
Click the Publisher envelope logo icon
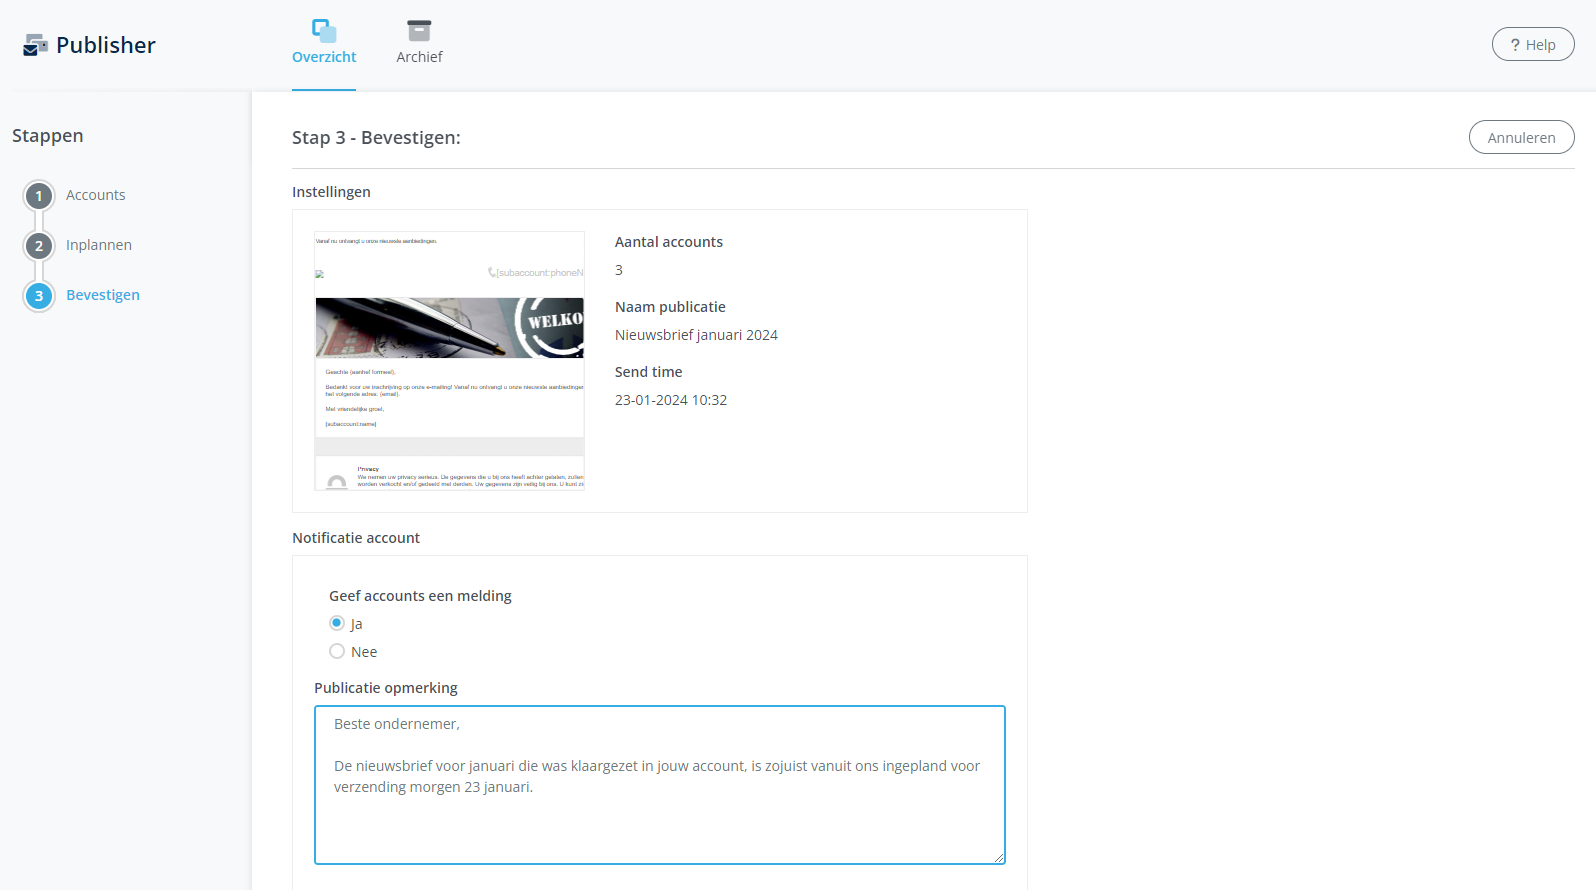pos(35,45)
